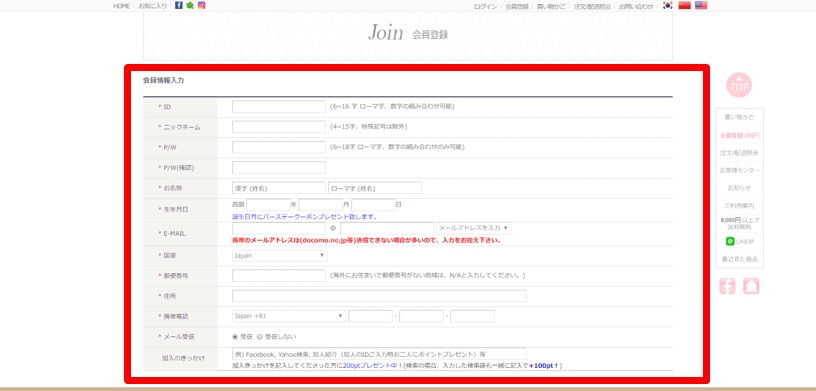Open ご利用案内 link in sidebar
This screenshot has width=816, height=391.
point(739,205)
